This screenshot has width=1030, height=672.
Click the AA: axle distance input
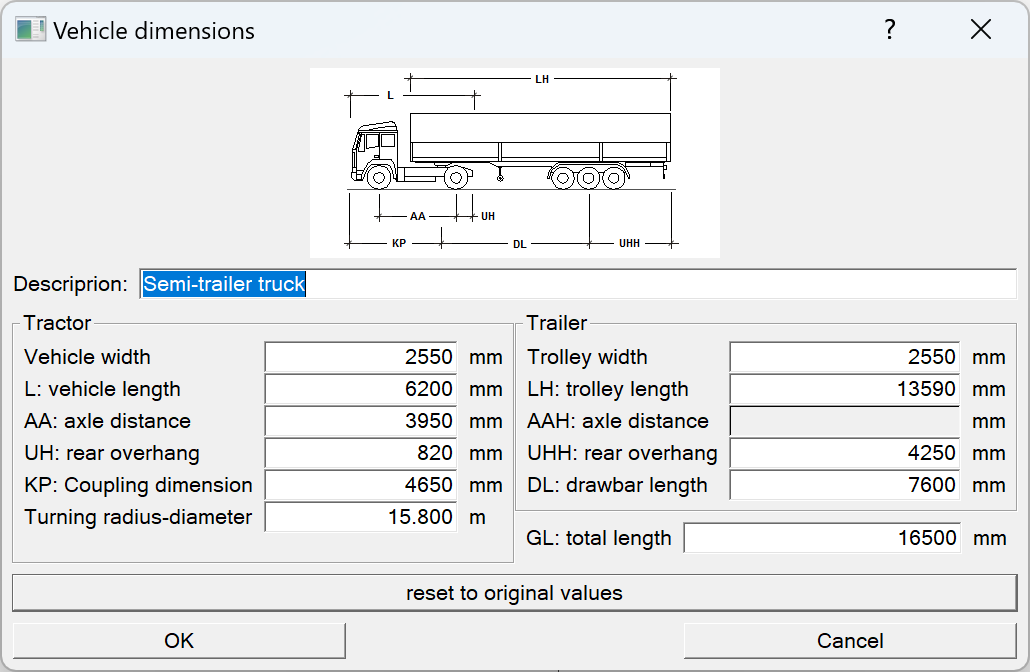[x=359, y=421]
